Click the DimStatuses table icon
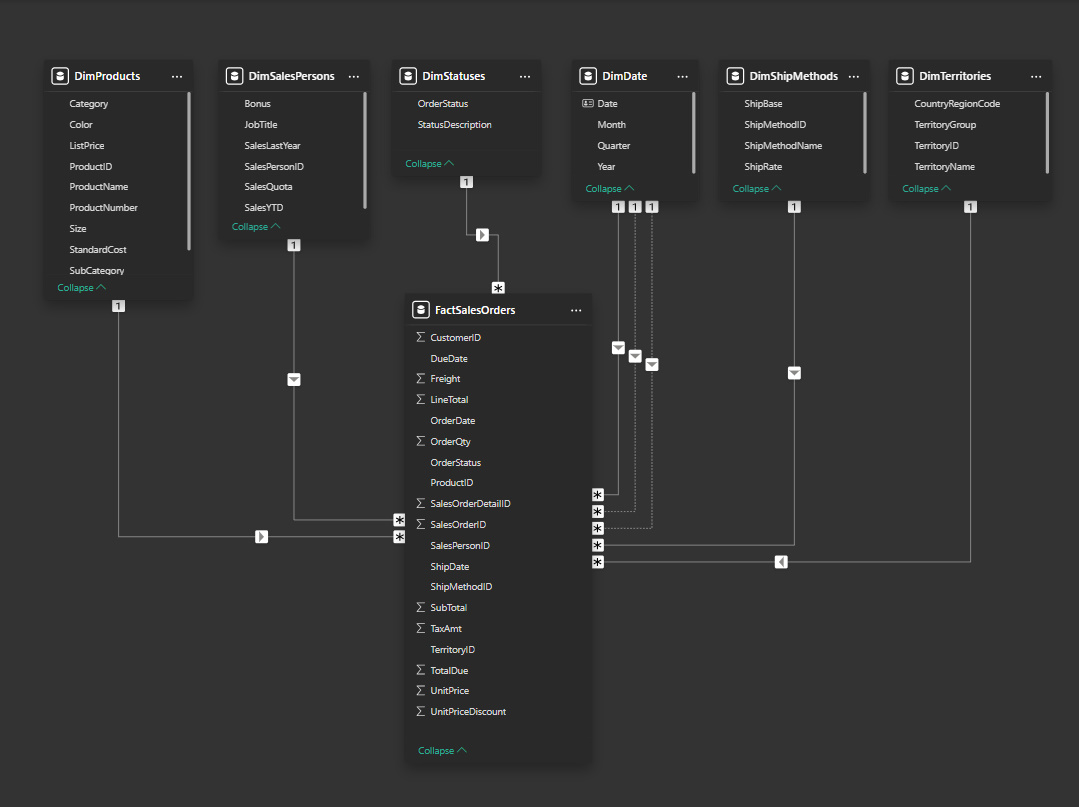This screenshot has height=807, width=1079. click(408, 76)
